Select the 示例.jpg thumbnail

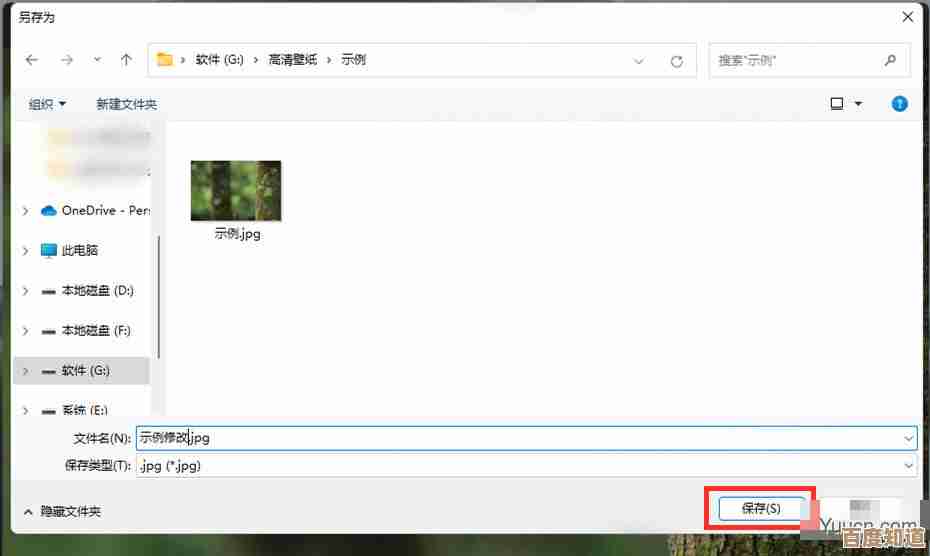pyautogui.click(x=236, y=191)
